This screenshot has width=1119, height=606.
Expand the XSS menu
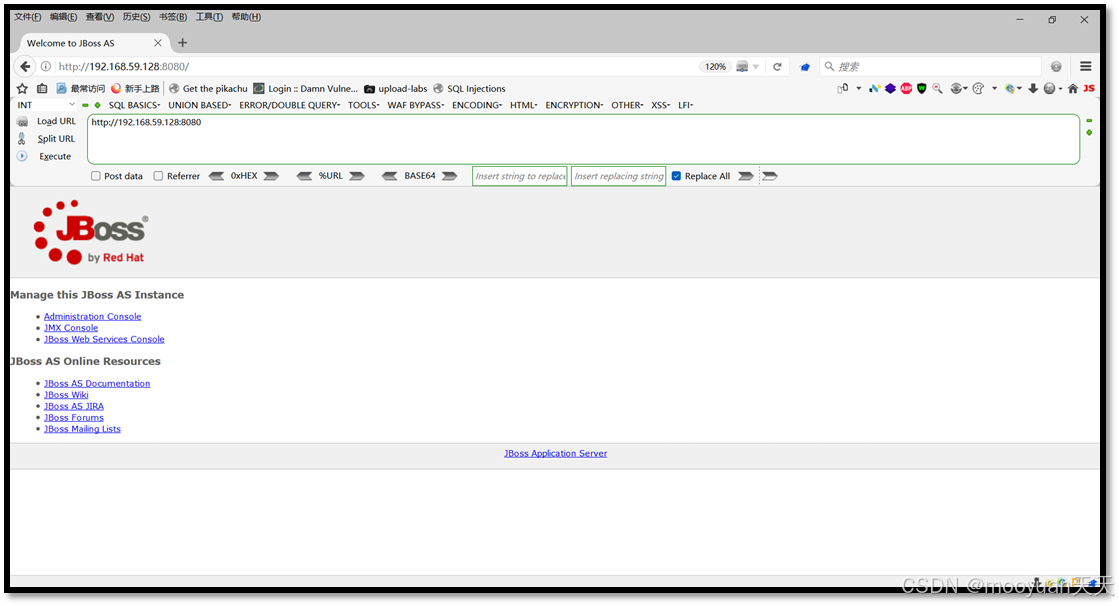(x=661, y=105)
